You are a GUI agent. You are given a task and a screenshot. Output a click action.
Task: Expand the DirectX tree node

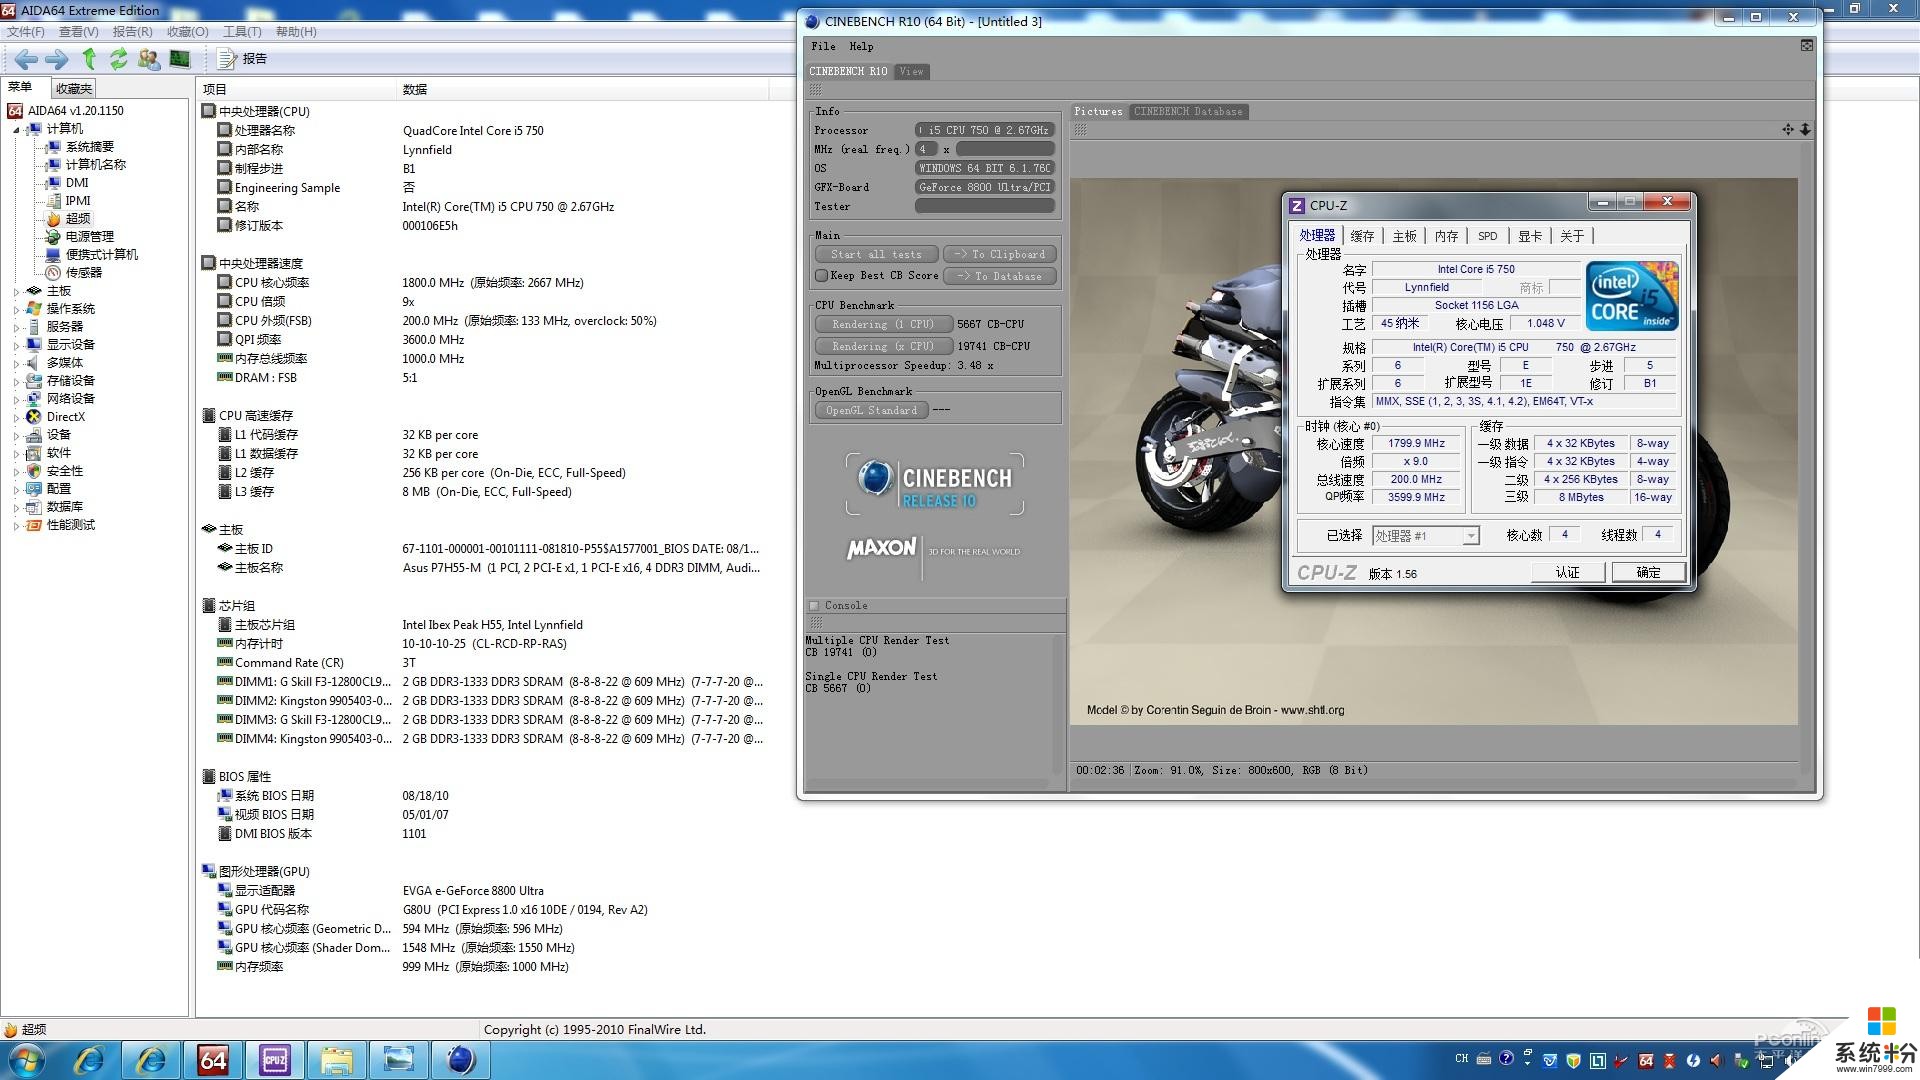click(17, 417)
